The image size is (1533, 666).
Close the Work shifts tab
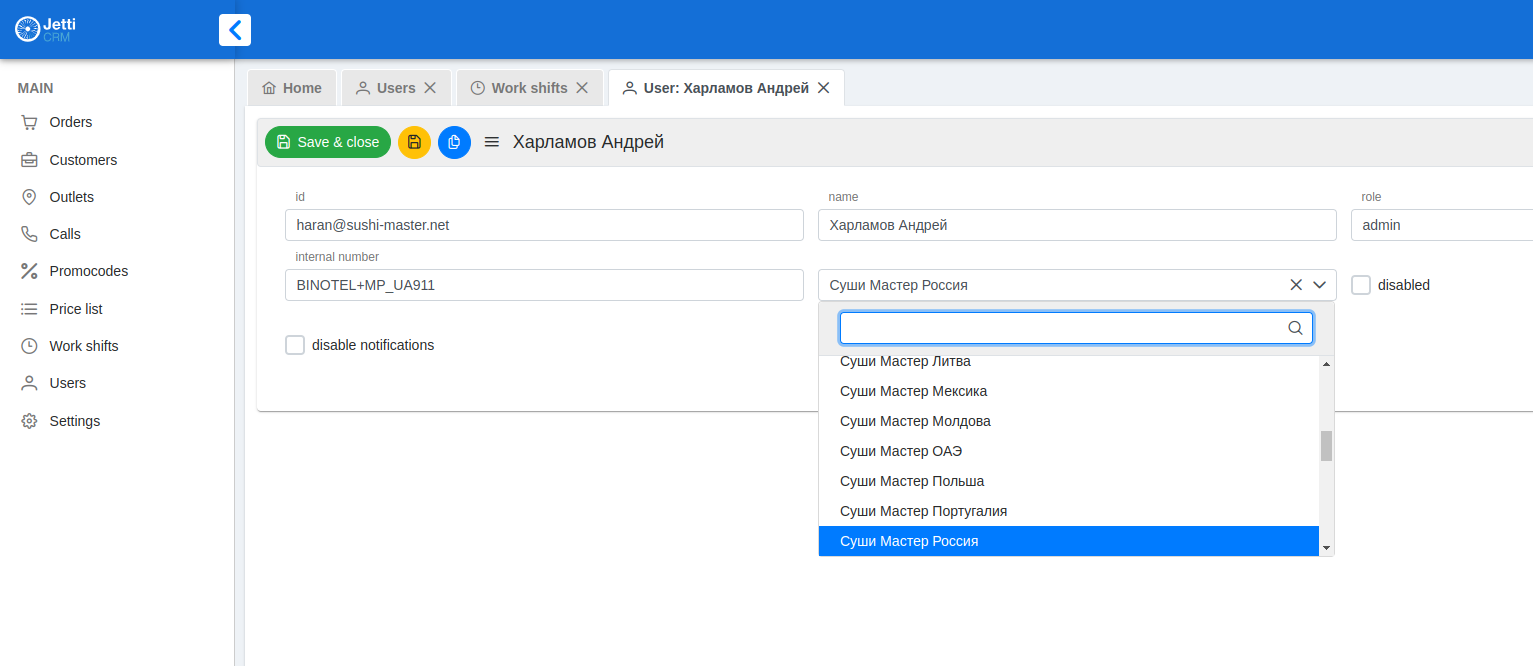(582, 88)
